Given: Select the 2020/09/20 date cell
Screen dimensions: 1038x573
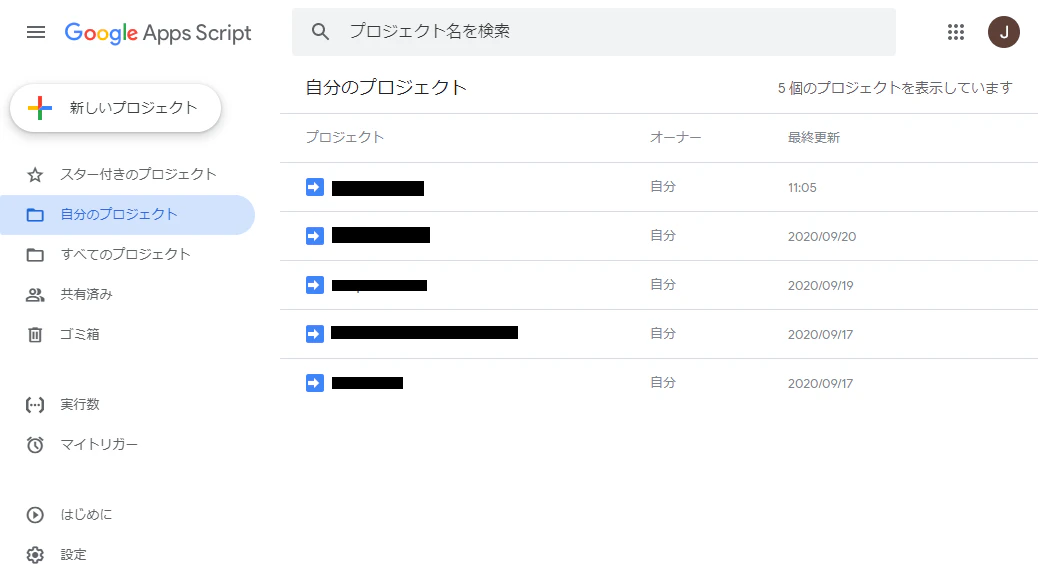Looking at the screenshot, I should [822, 236].
